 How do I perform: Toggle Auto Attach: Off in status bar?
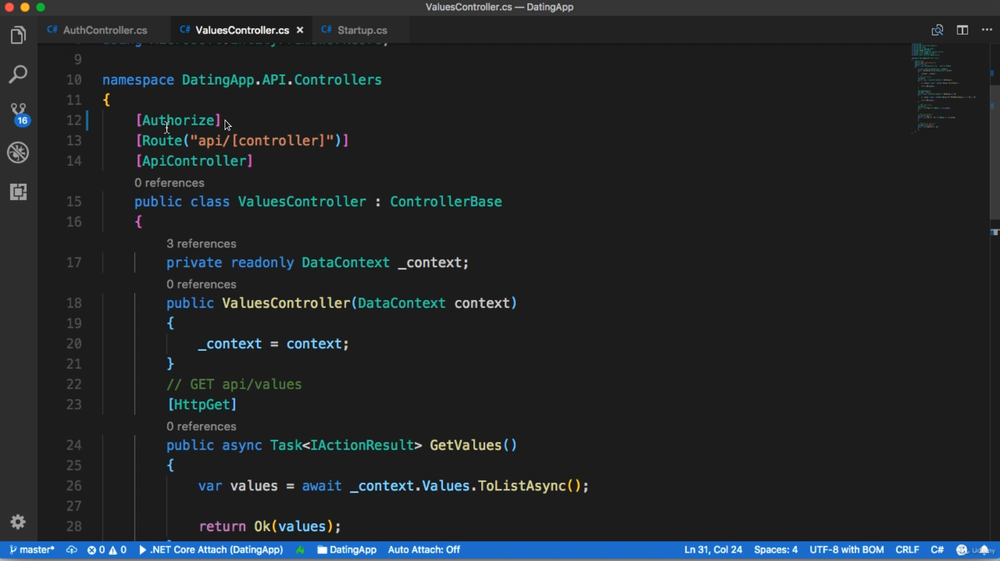[x=423, y=550]
